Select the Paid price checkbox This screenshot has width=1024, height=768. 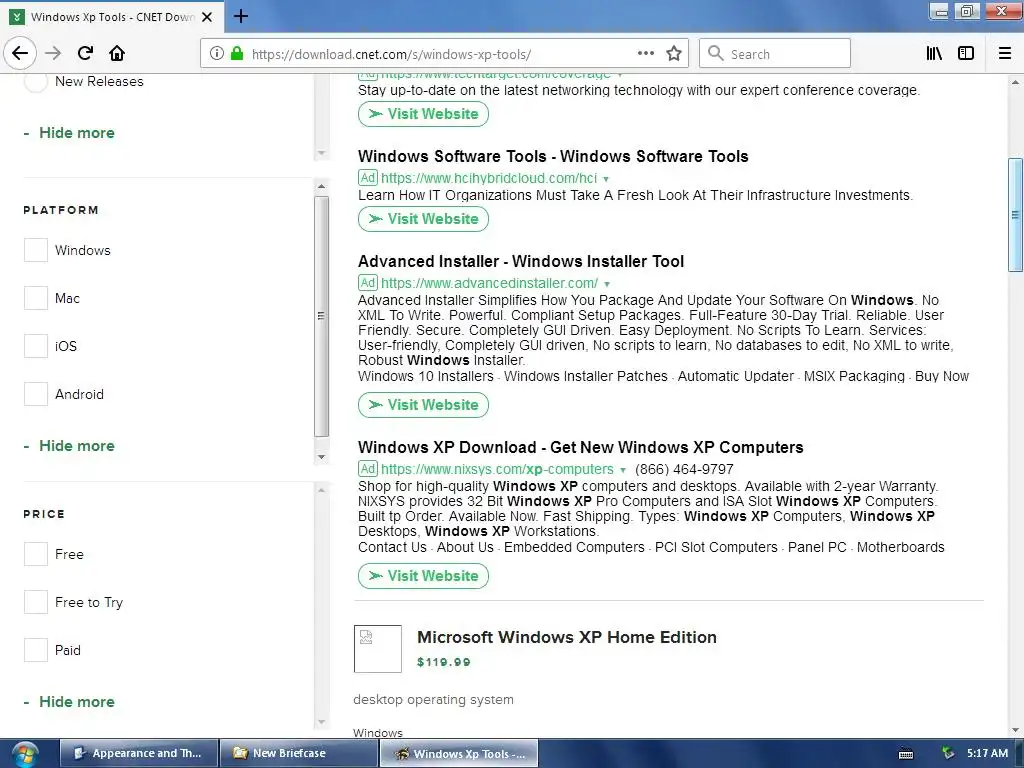36,650
